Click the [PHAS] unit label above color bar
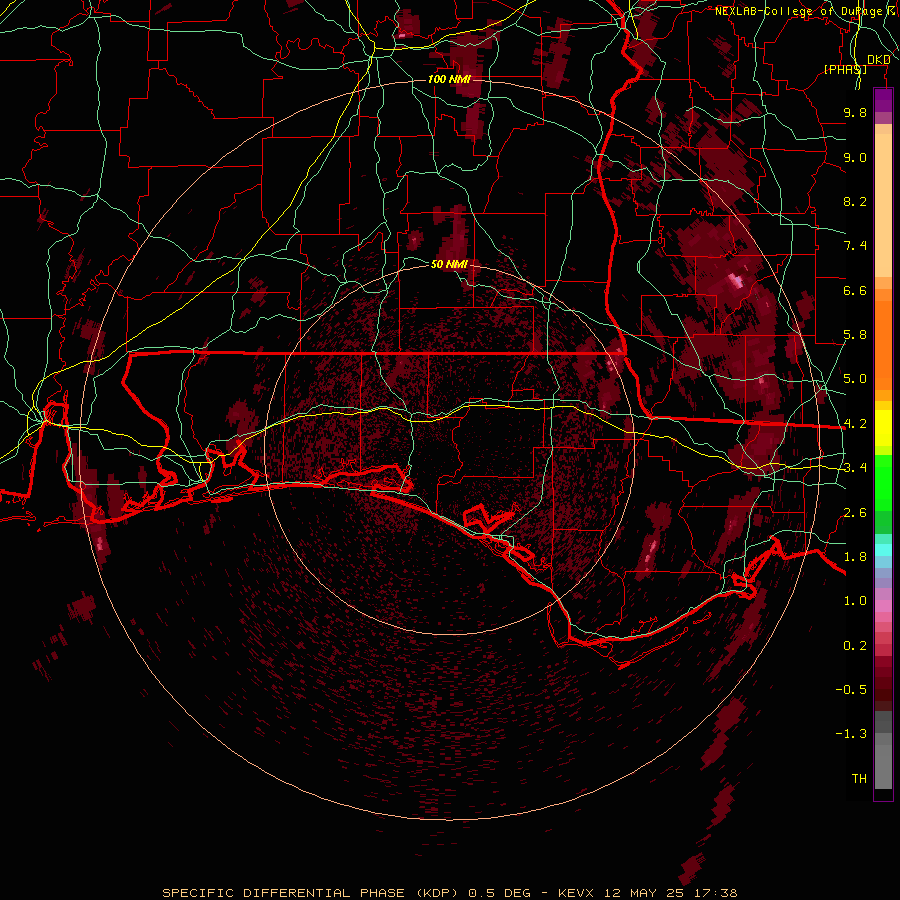 [845, 69]
